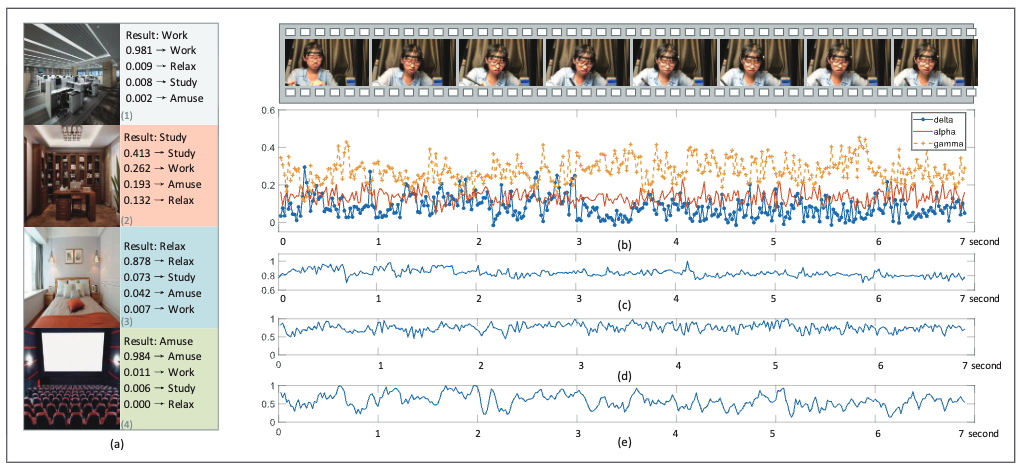Select the '0.132 → Relax' line

[161, 200]
